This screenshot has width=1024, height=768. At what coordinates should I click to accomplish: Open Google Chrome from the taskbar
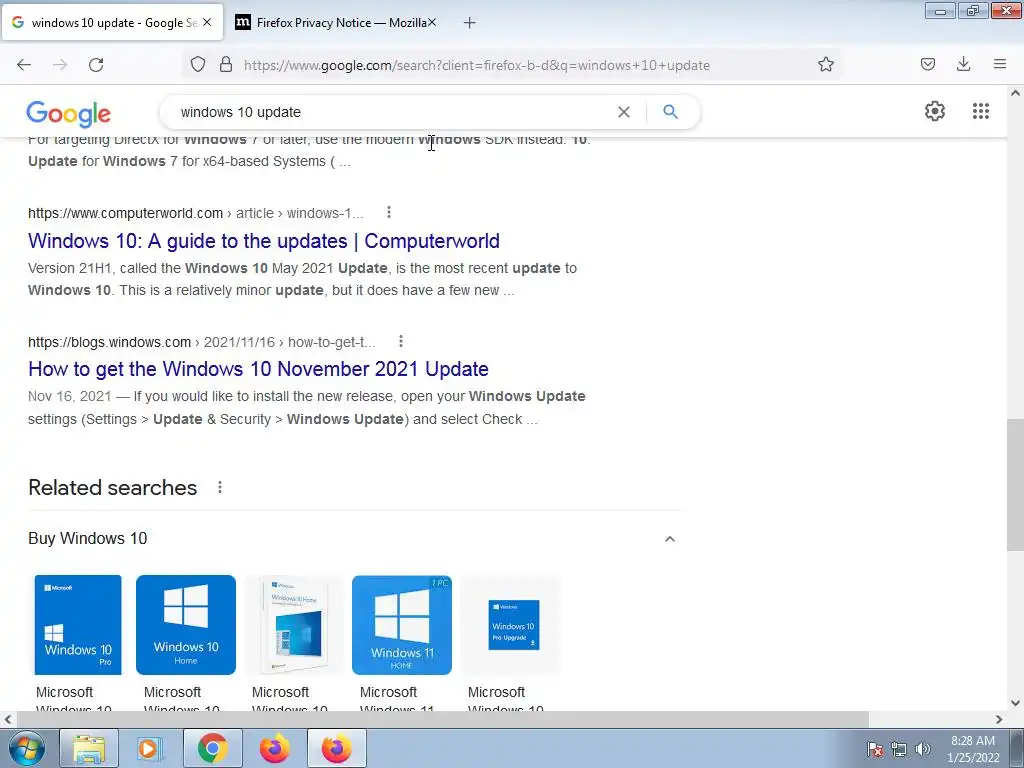point(212,748)
